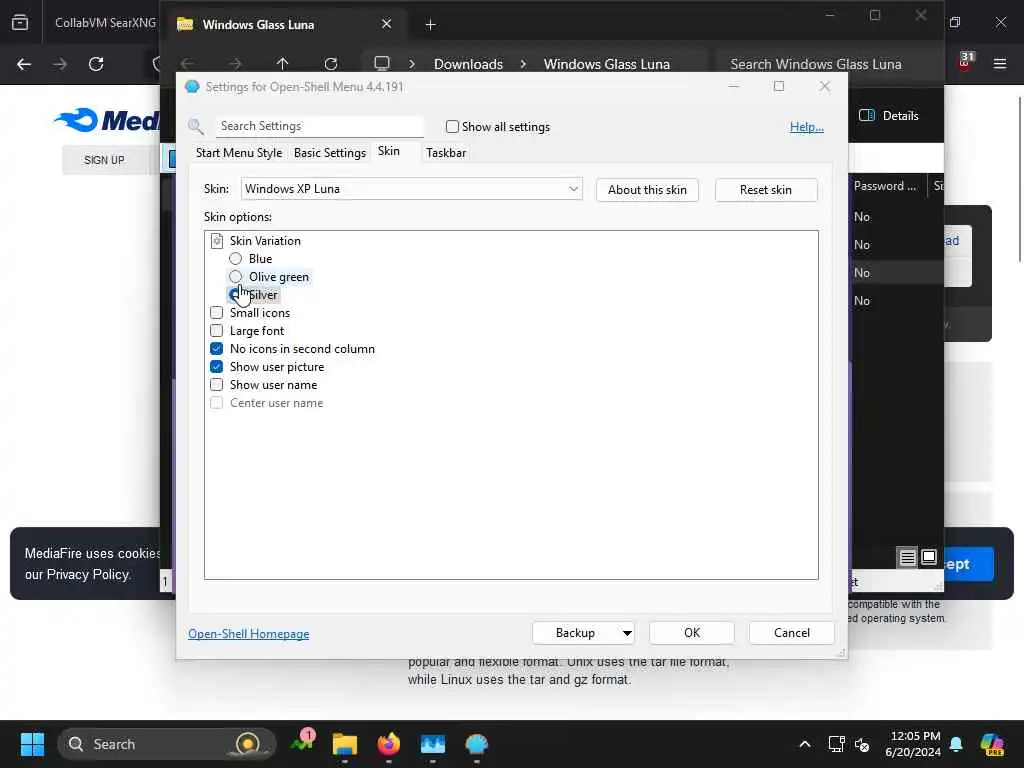Image resolution: width=1024 pixels, height=768 pixels.
Task: Enable the Small icons option
Action: (217, 313)
